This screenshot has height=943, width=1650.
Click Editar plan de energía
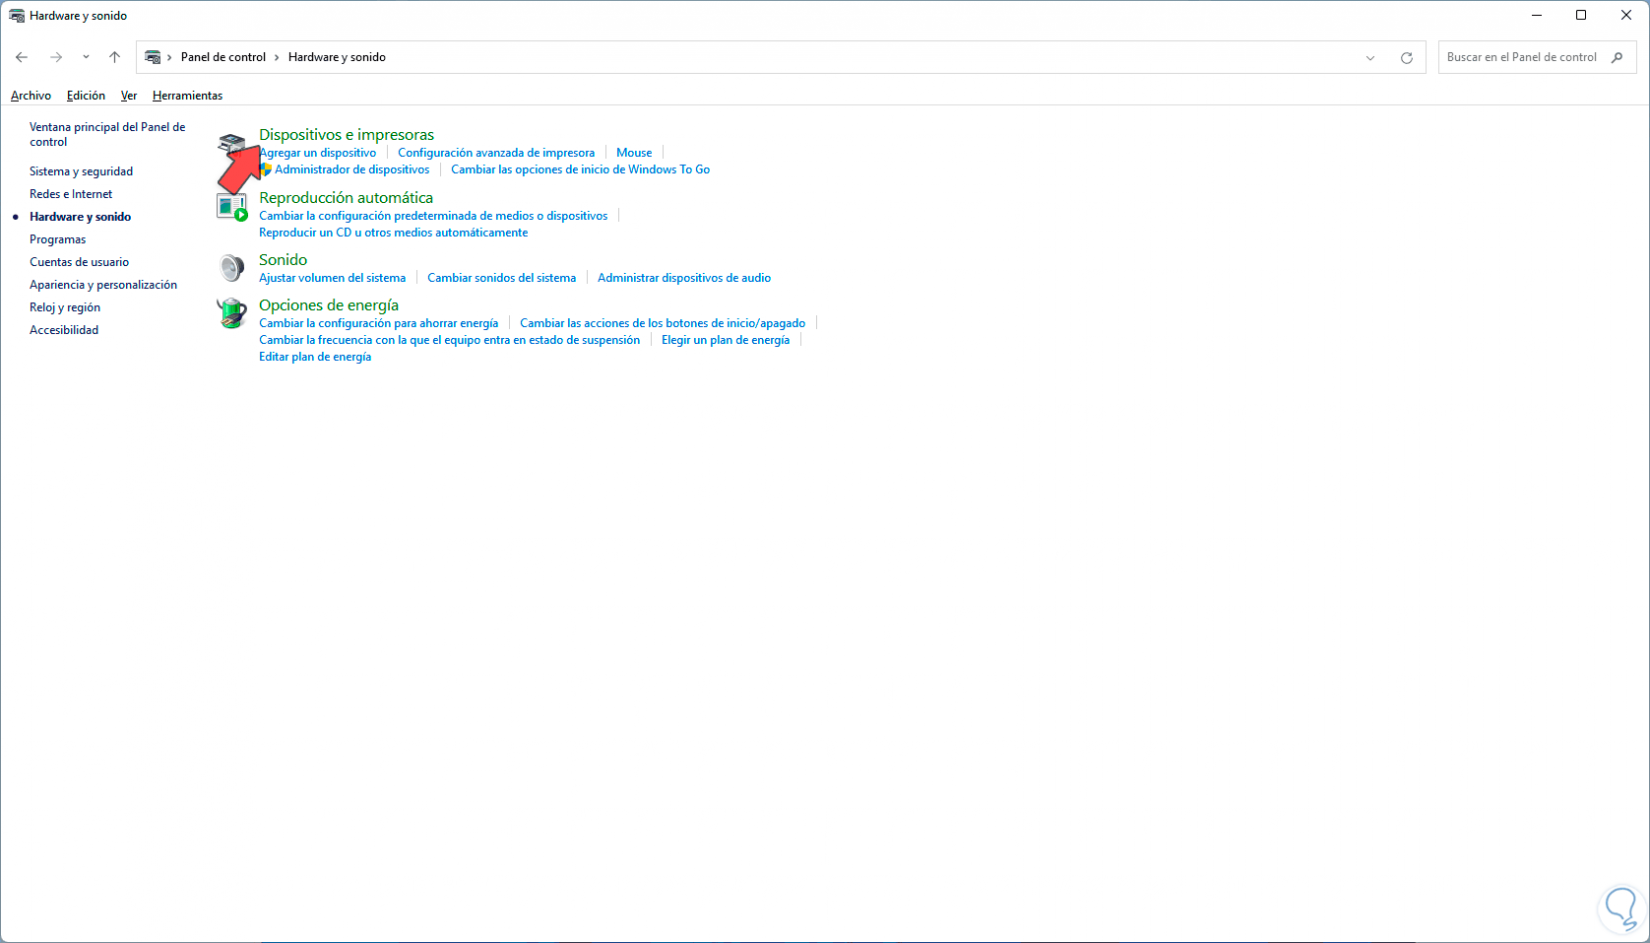coord(315,357)
